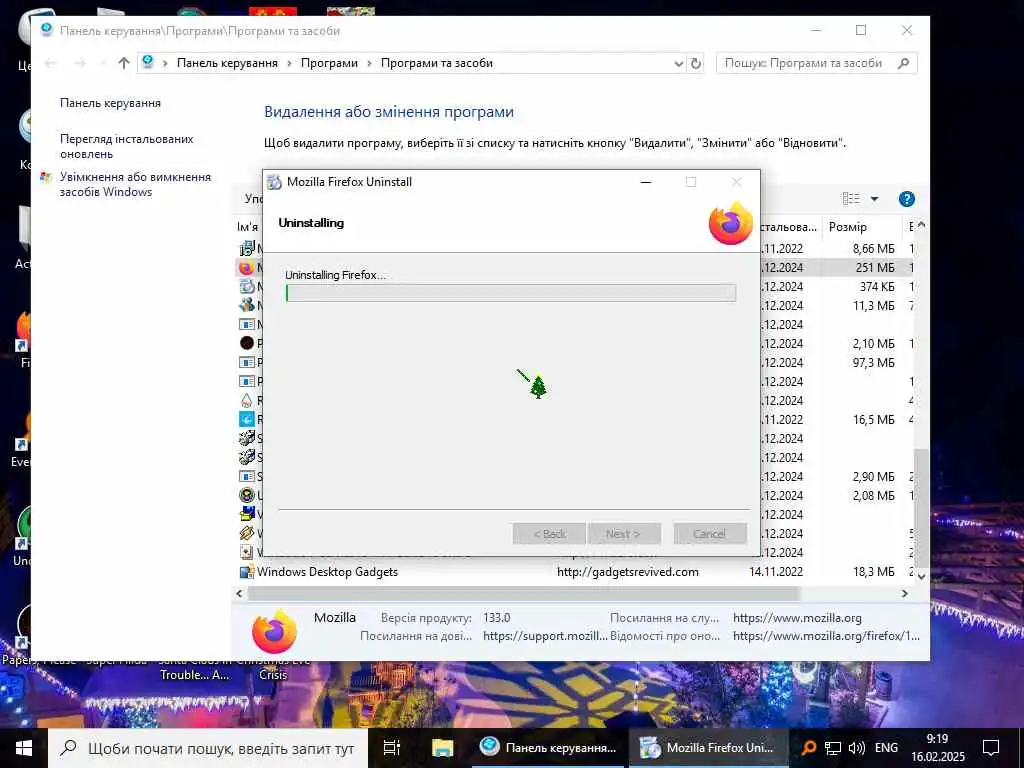Click https://www.mozilla.org in details pane

[797, 618]
